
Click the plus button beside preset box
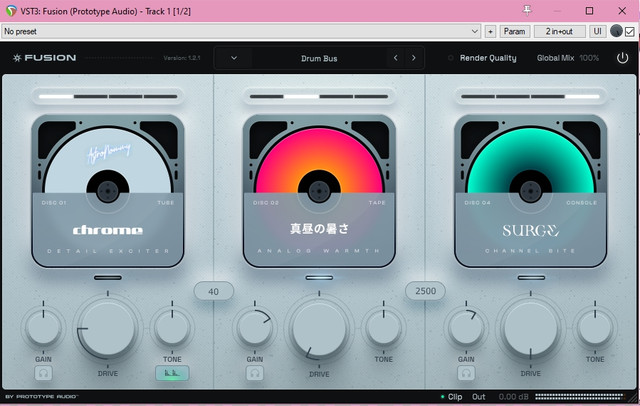tap(490, 31)
